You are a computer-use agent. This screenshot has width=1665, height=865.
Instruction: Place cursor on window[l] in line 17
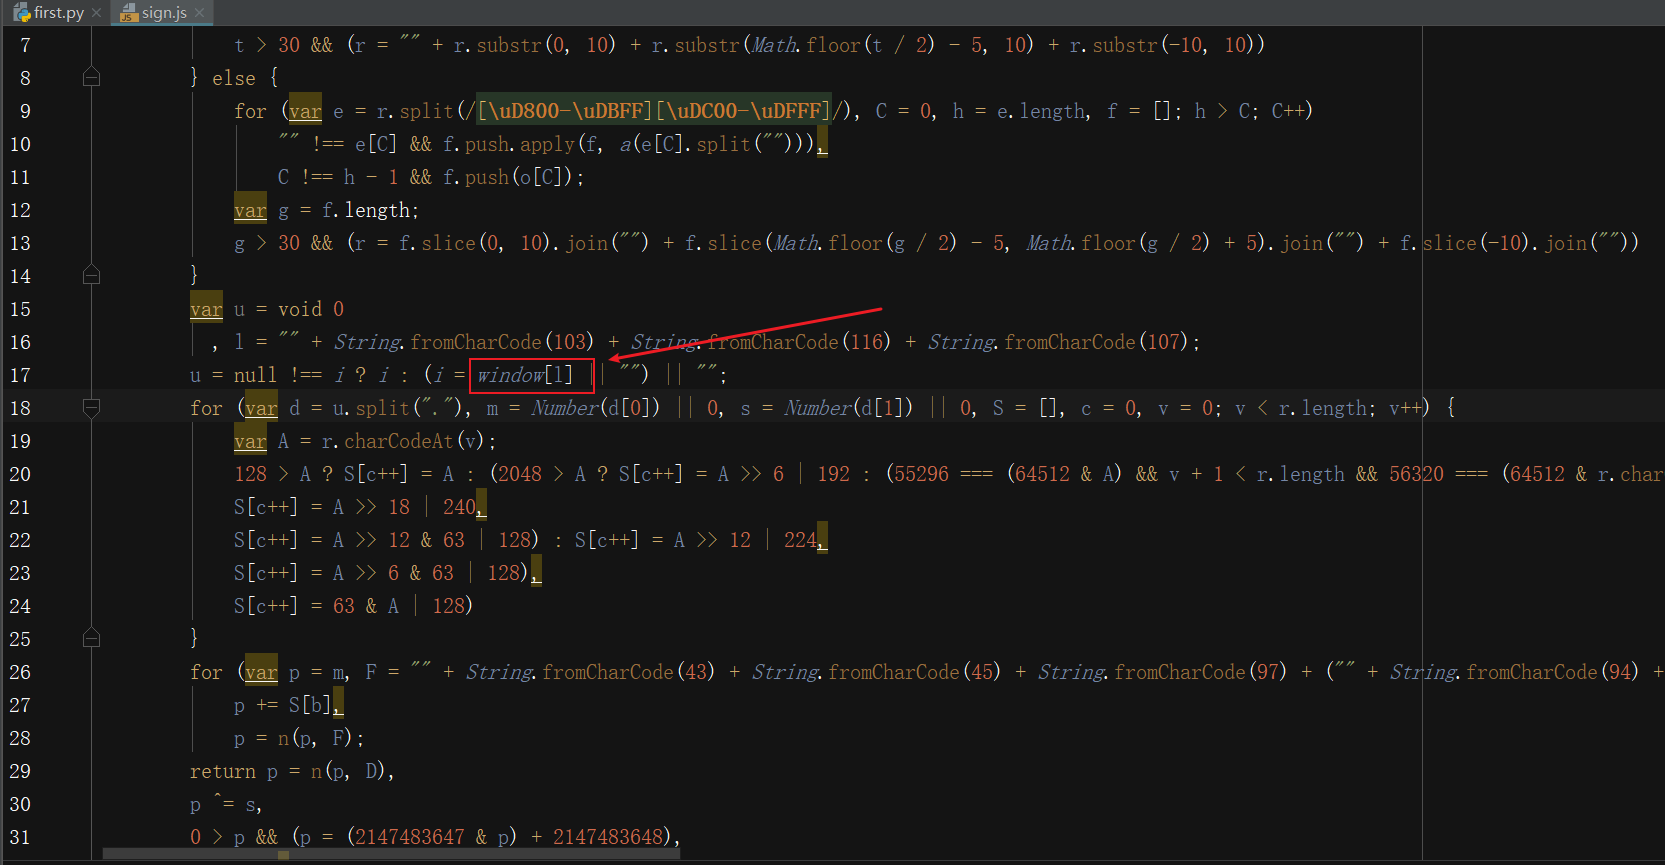point(526,375)
